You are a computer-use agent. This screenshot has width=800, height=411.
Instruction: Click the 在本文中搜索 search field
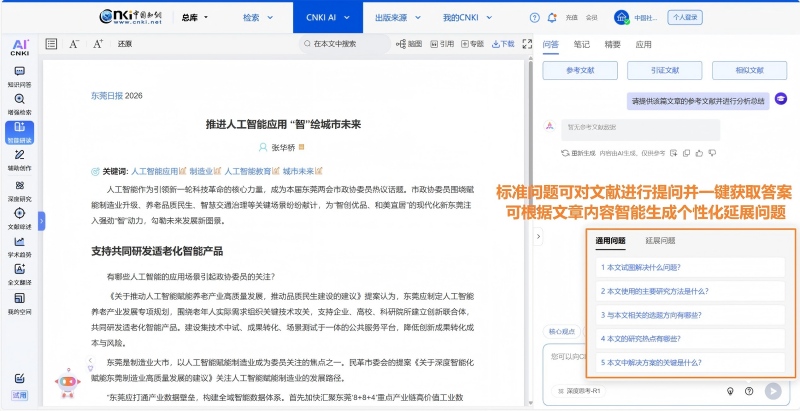pos(345,44)
